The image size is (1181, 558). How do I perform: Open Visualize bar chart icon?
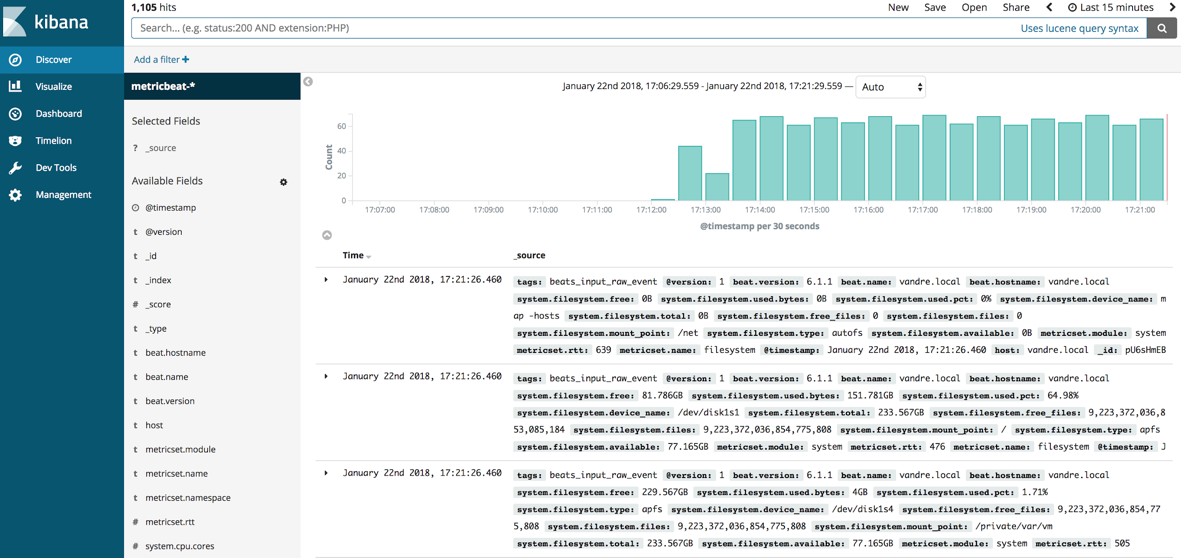click(x=15, y=87)
